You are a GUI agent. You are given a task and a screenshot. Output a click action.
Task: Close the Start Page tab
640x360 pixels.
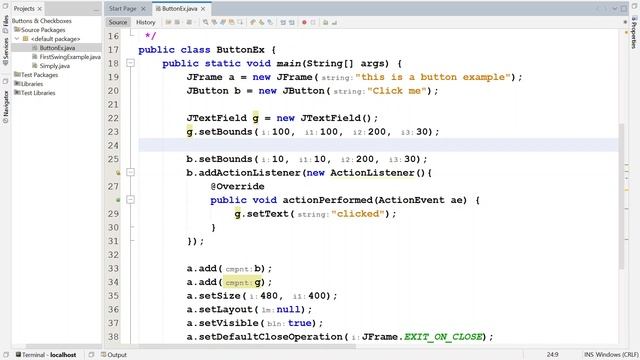tap(143, 9)
